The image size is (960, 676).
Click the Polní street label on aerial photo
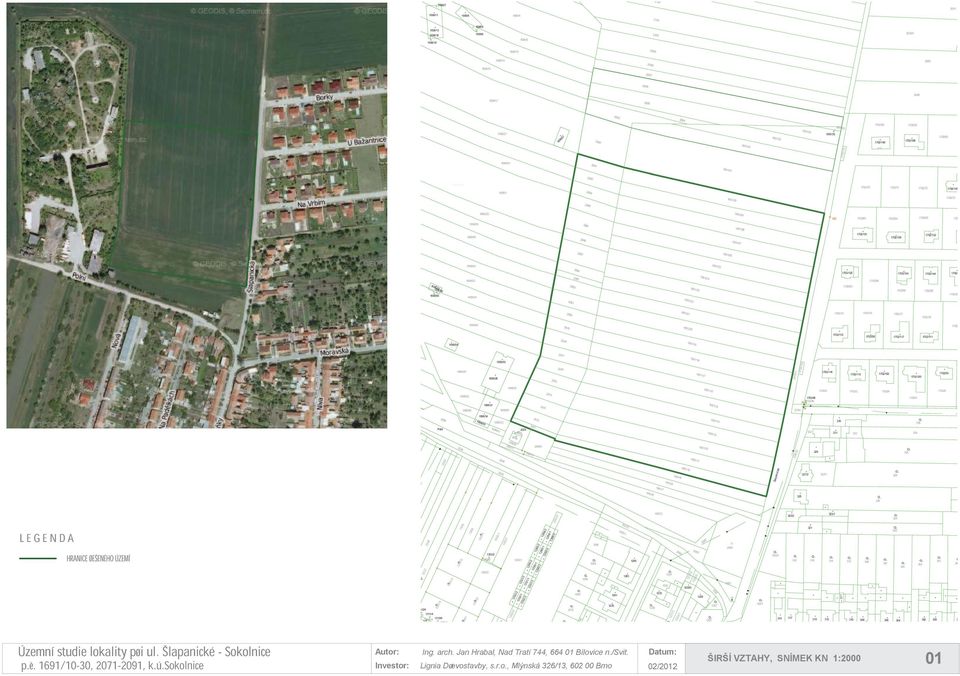(80, 277)
